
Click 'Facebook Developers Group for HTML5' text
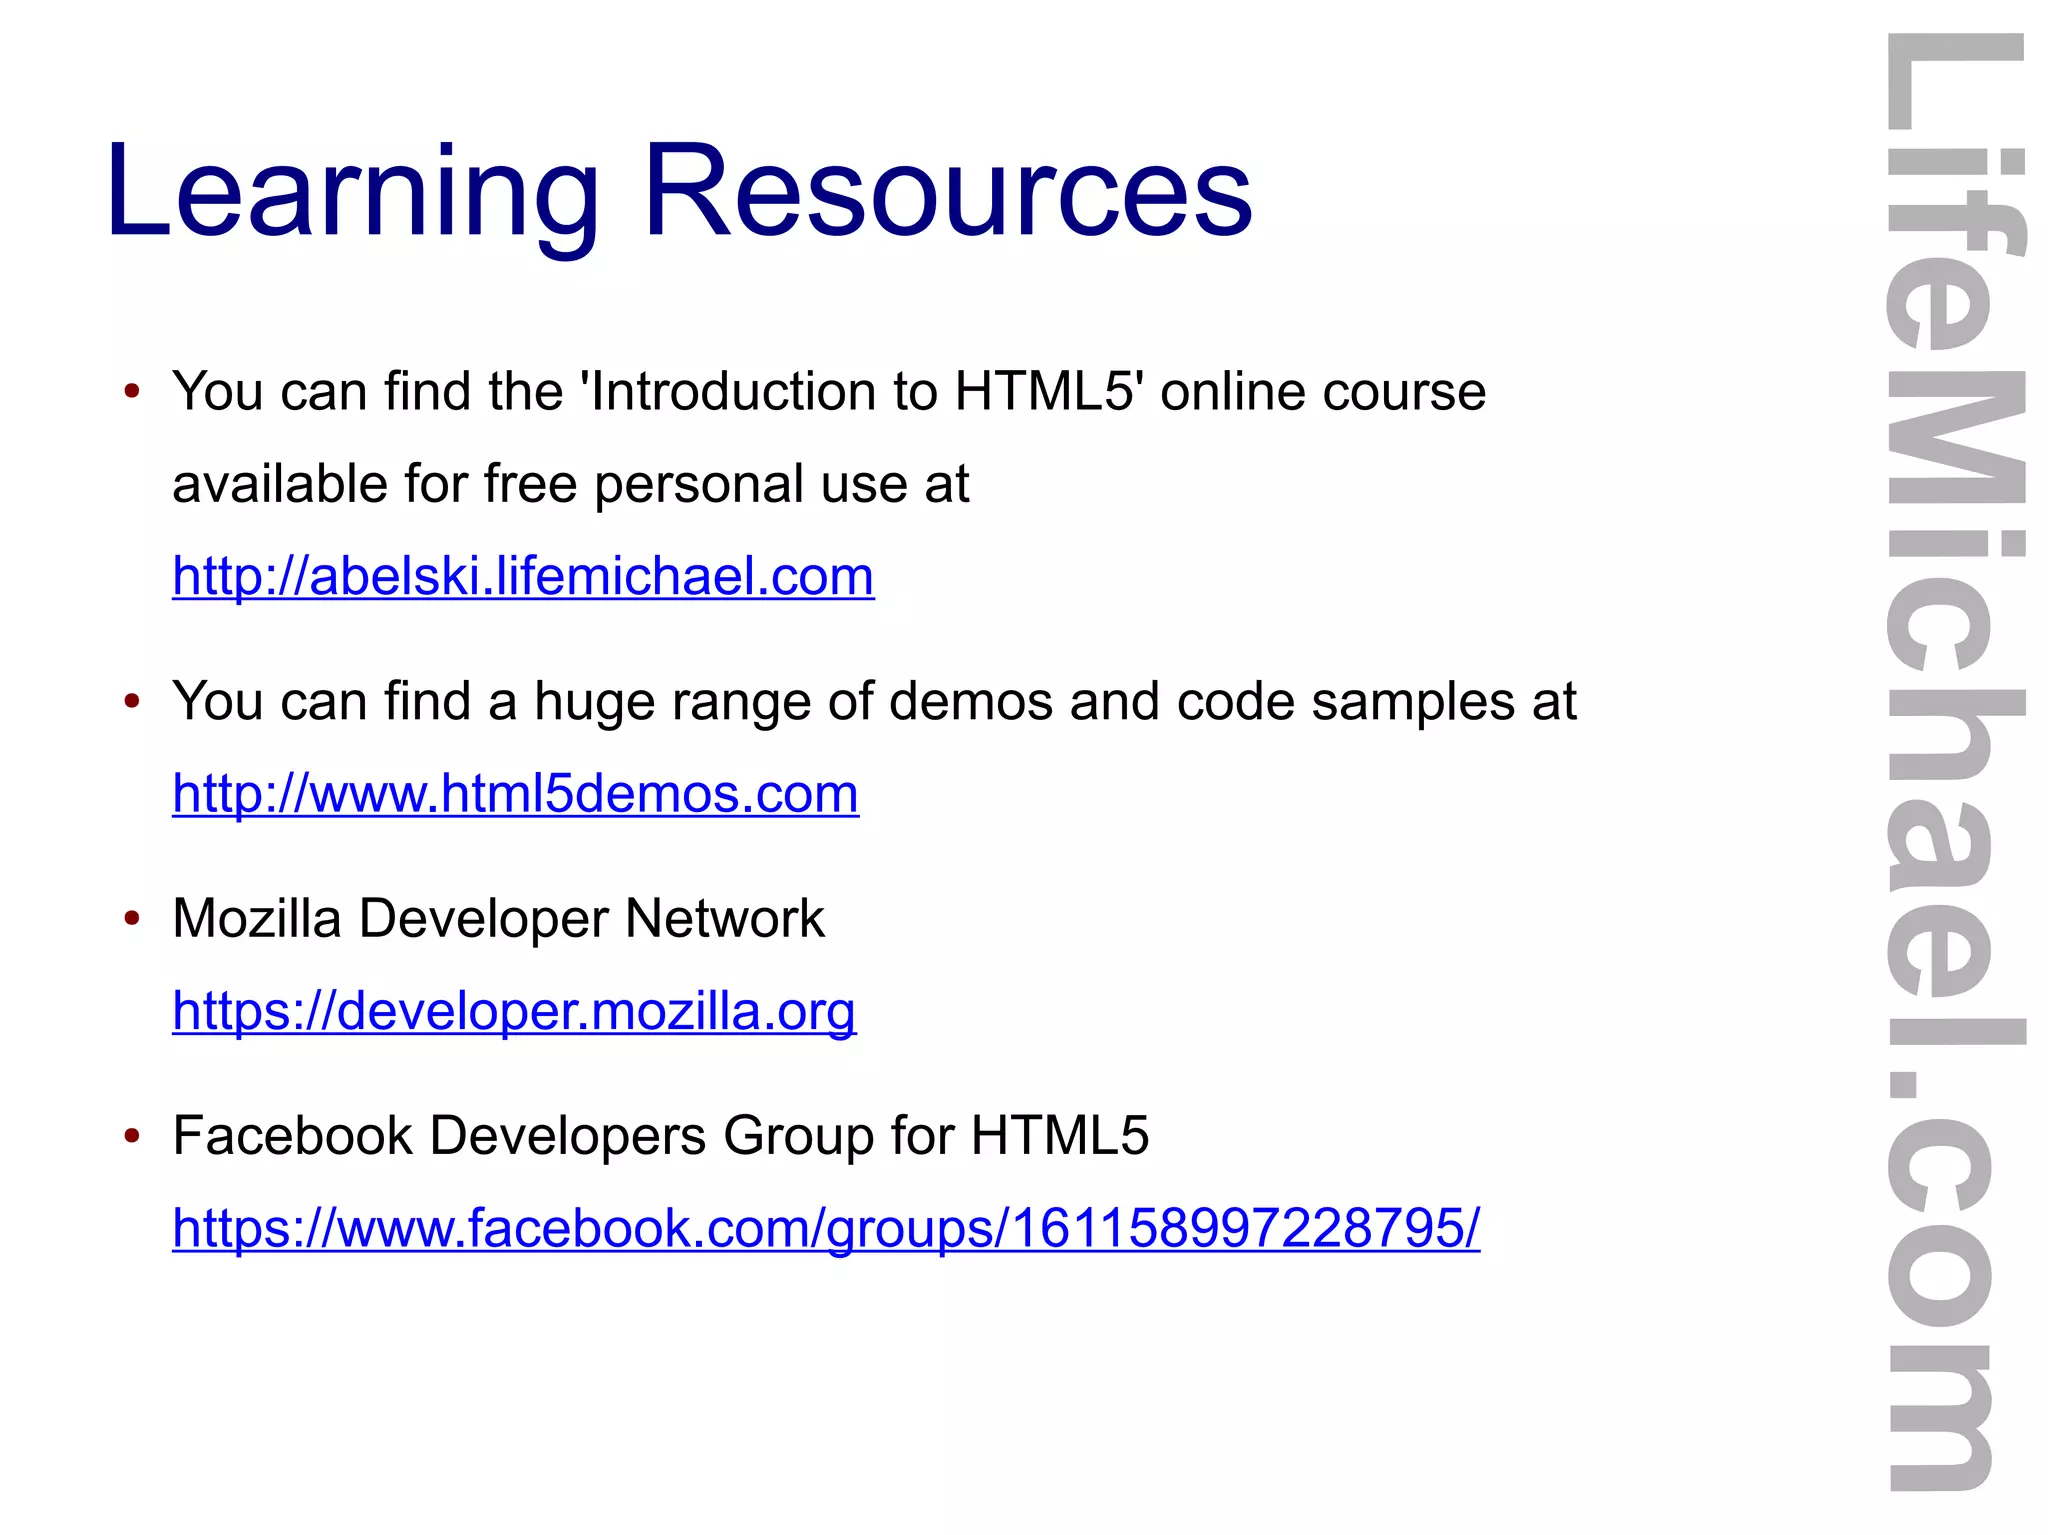[660, 1136]
